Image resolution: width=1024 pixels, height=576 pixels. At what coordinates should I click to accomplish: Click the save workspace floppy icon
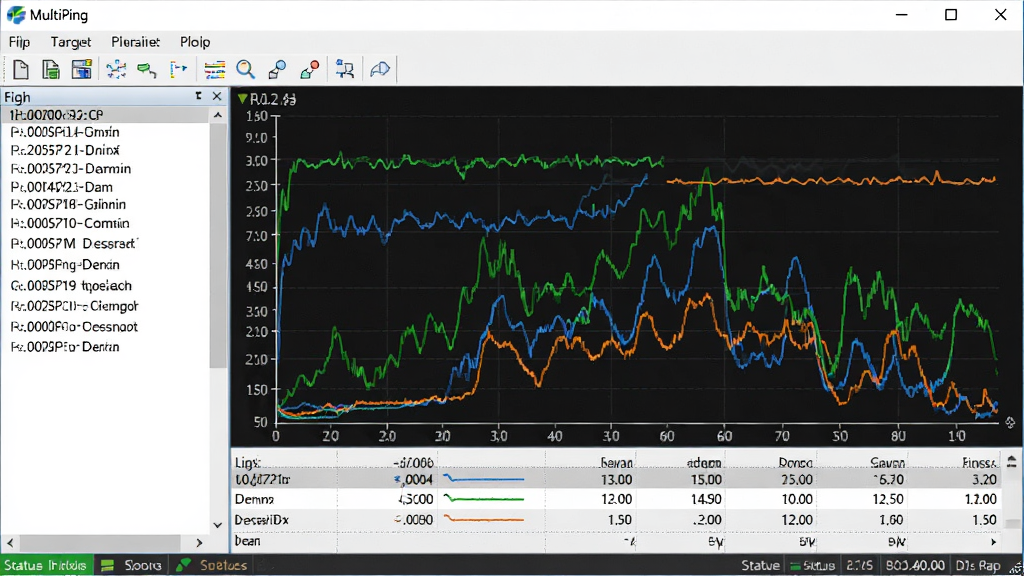tap(82, 69)
